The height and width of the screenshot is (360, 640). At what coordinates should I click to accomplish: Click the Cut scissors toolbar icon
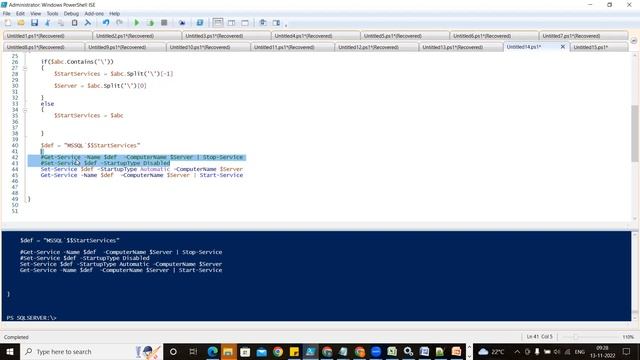[x=48, y=23]
